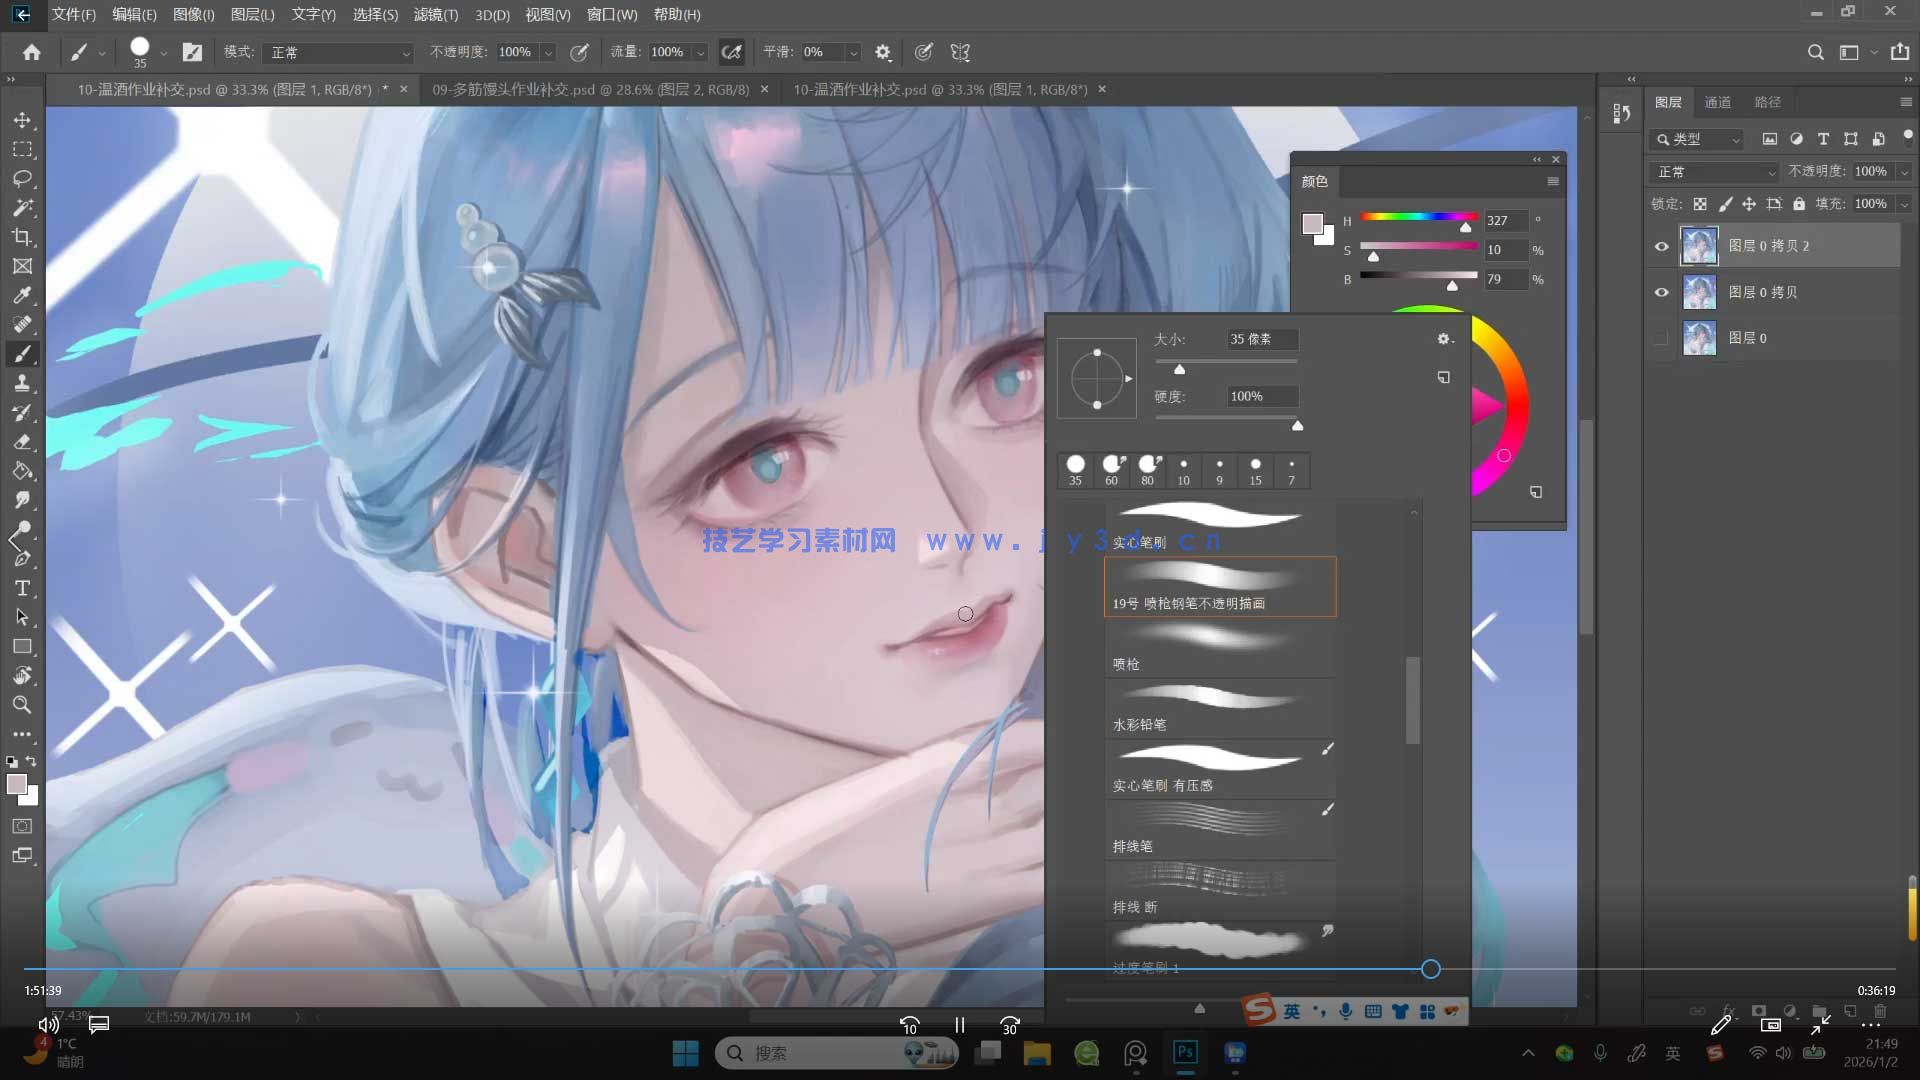Select the Horizontal Type tool
This screenshot has width=1920, height=1080.
point(22,588)
